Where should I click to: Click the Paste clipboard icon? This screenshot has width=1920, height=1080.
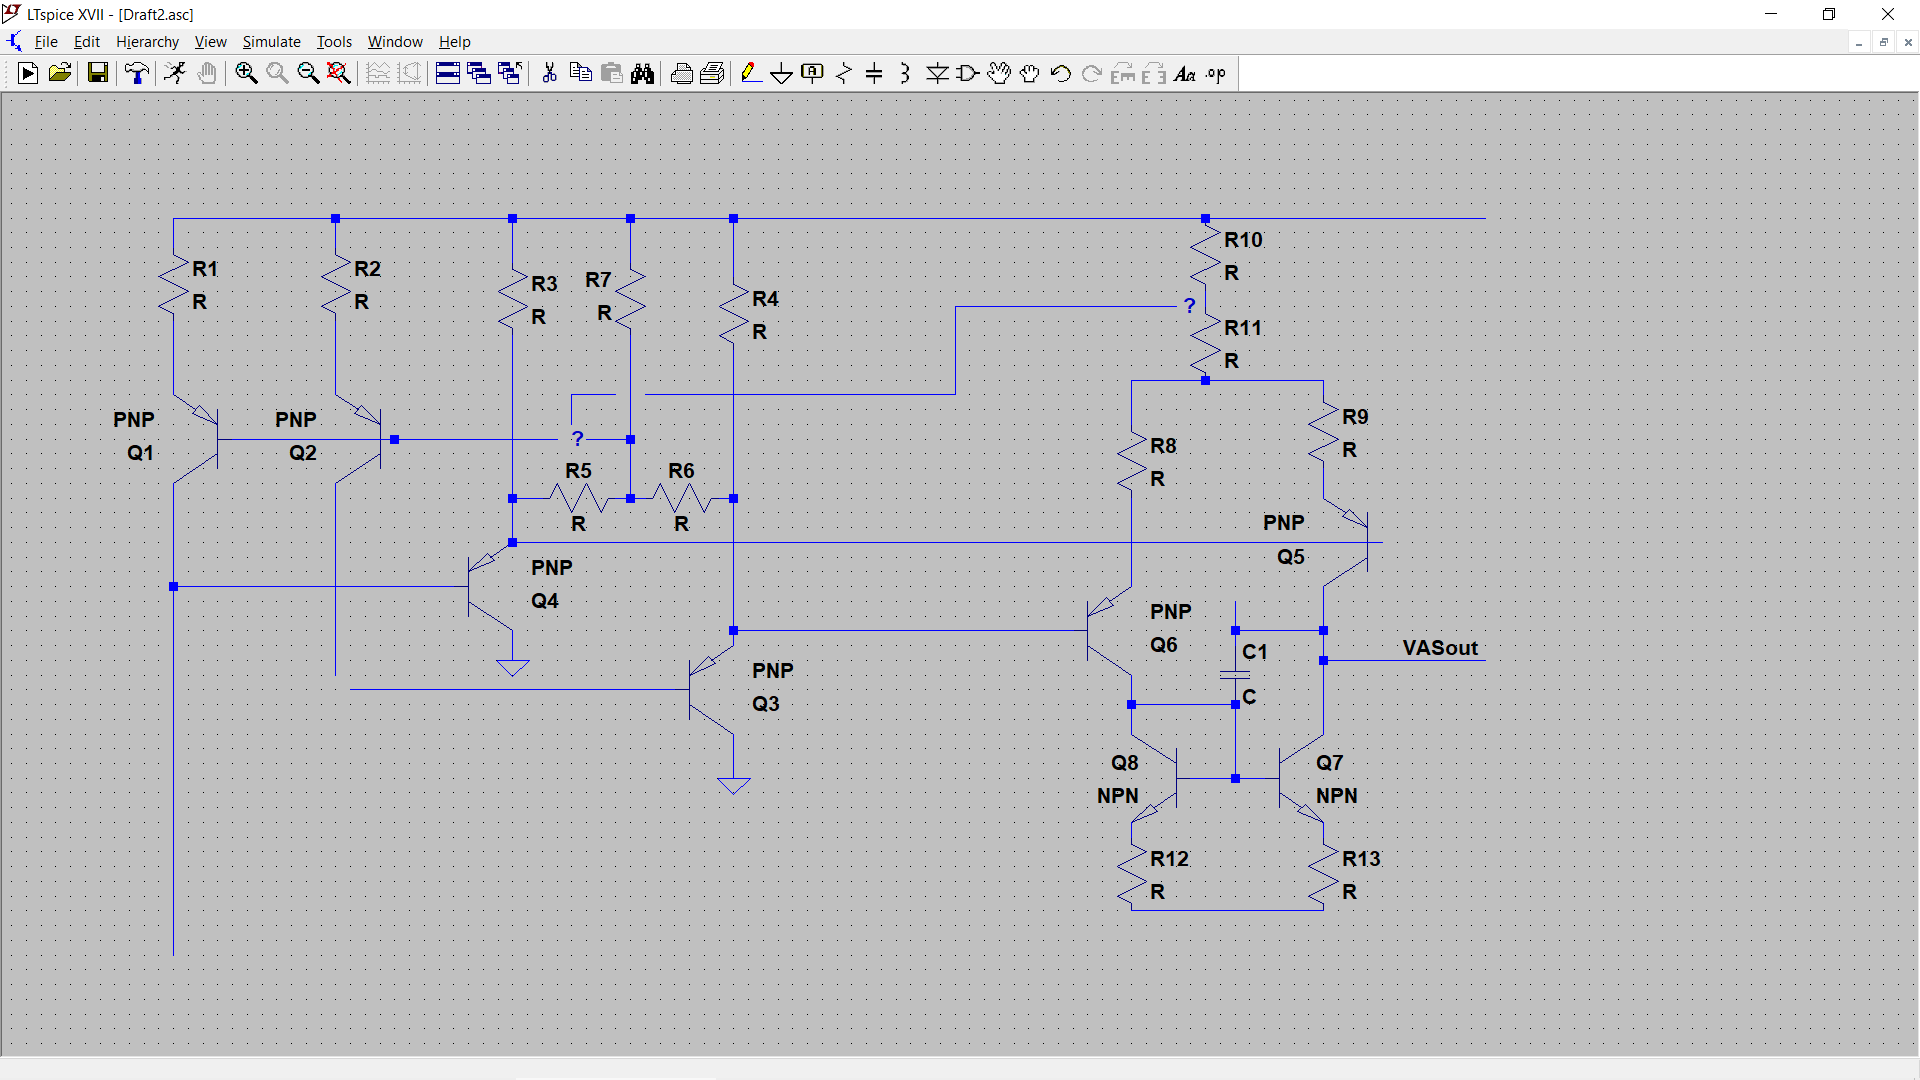coord(612,73)
